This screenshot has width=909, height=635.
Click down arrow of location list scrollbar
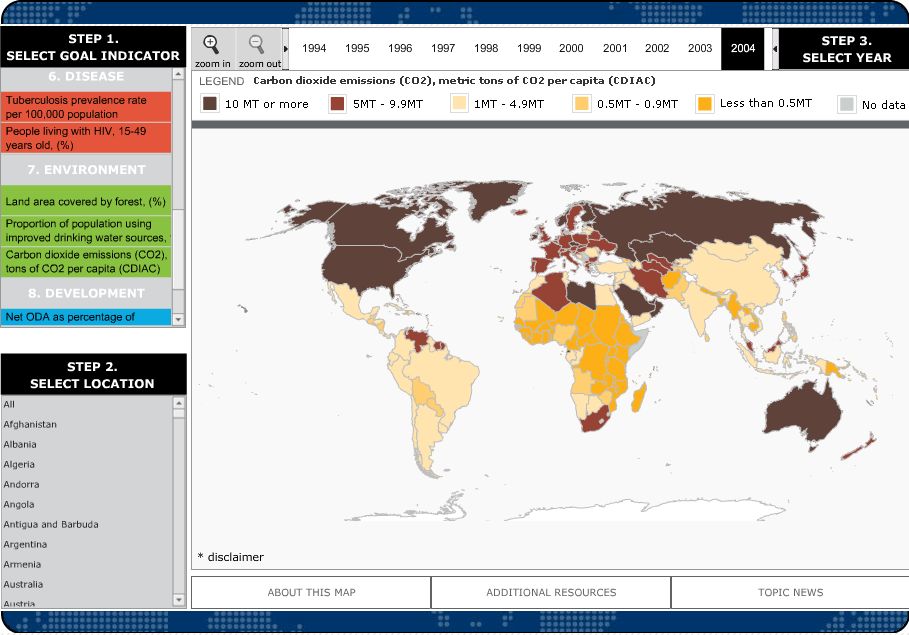coord(179,600)
